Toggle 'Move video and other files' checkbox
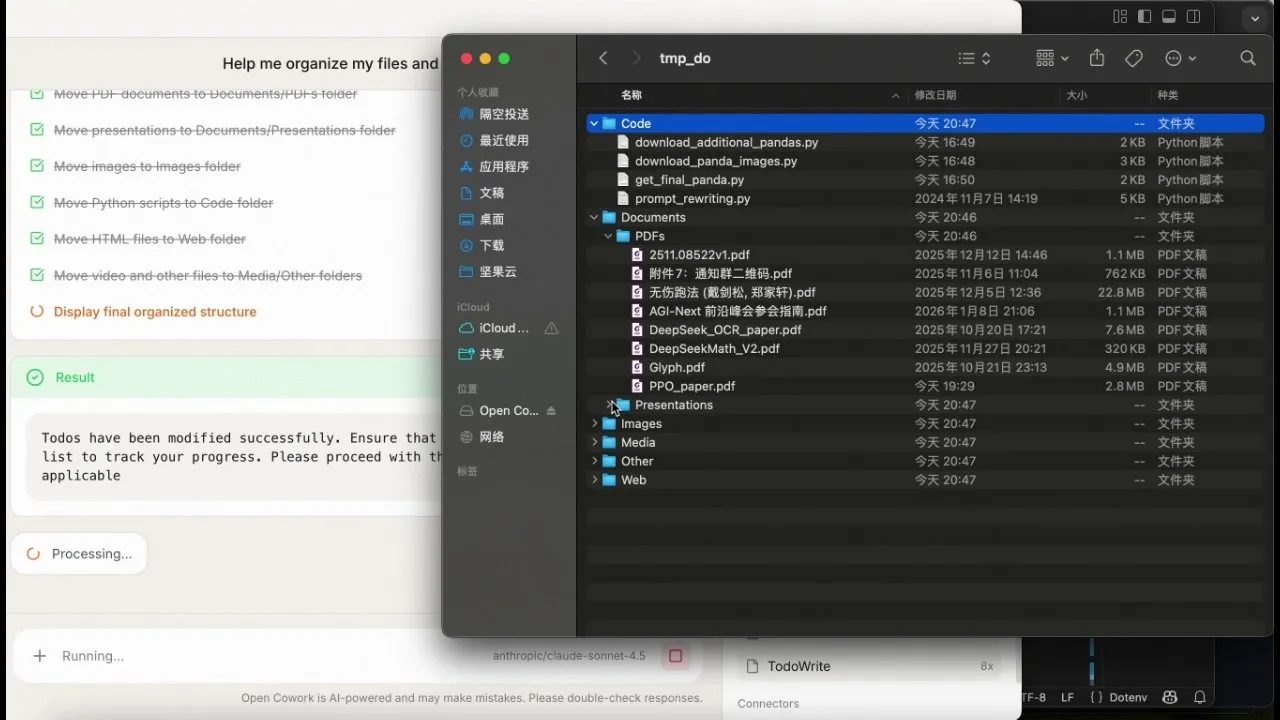Image resolution: width=1280 pixels, height=720 pixels. (x=37, y=275)
